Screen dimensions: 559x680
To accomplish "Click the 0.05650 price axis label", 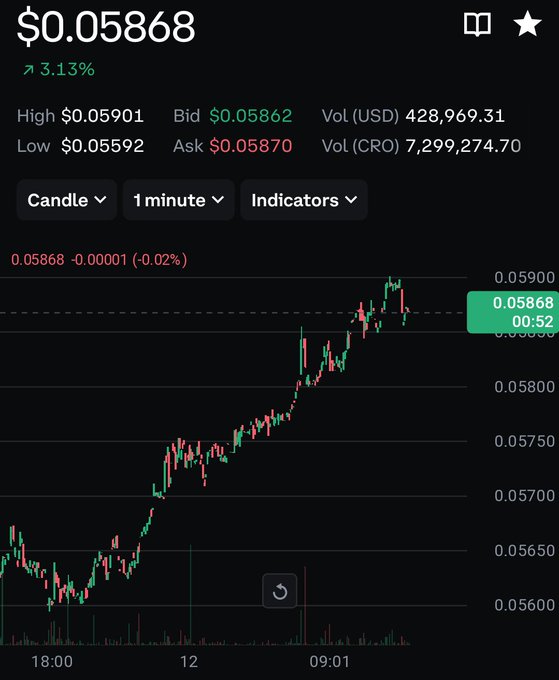I will [x=524, y=550].
